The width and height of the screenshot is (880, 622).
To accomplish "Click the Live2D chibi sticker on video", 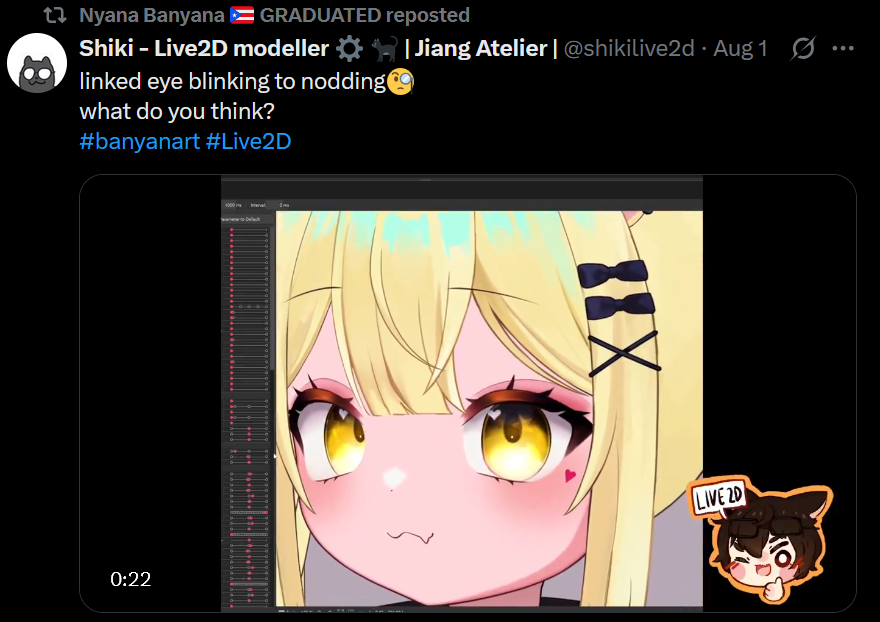I will 762,540.
